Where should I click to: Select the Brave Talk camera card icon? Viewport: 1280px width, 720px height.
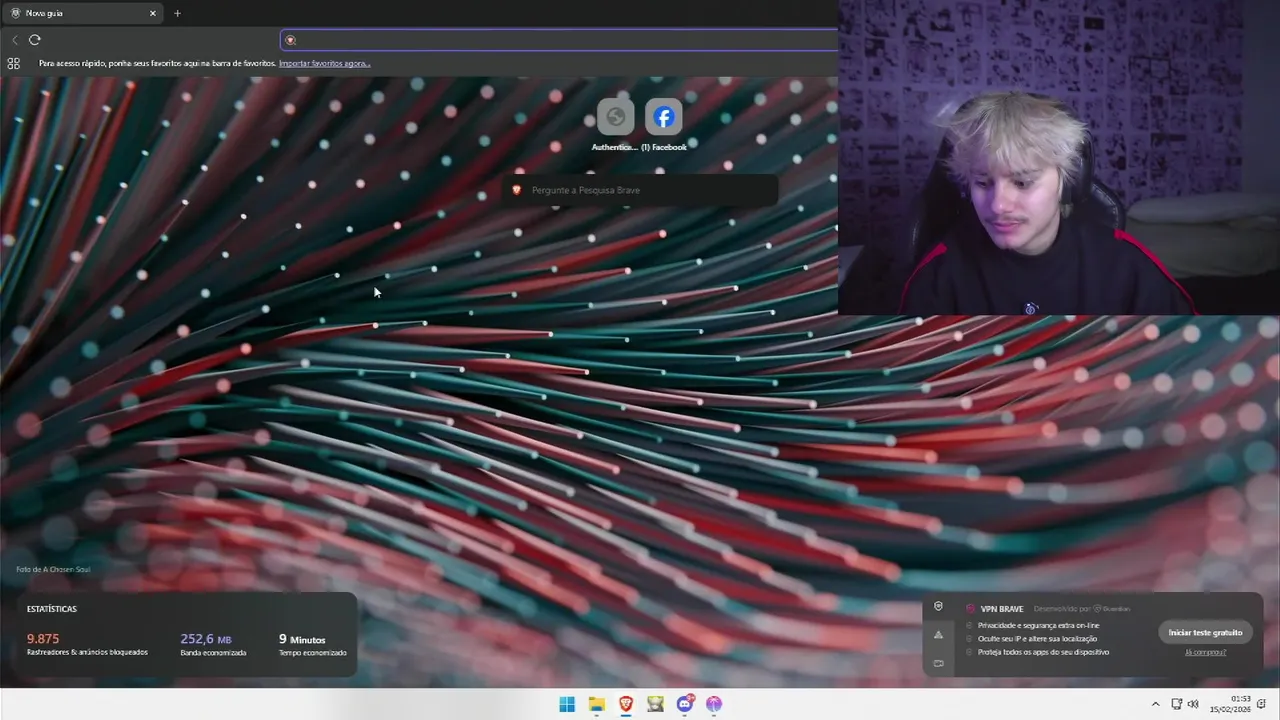(938, 663)
